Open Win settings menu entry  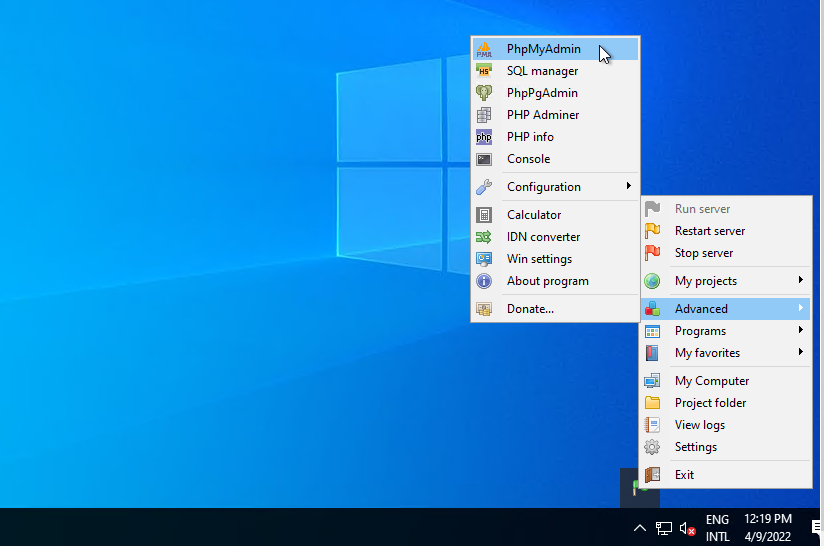(539, 259)
